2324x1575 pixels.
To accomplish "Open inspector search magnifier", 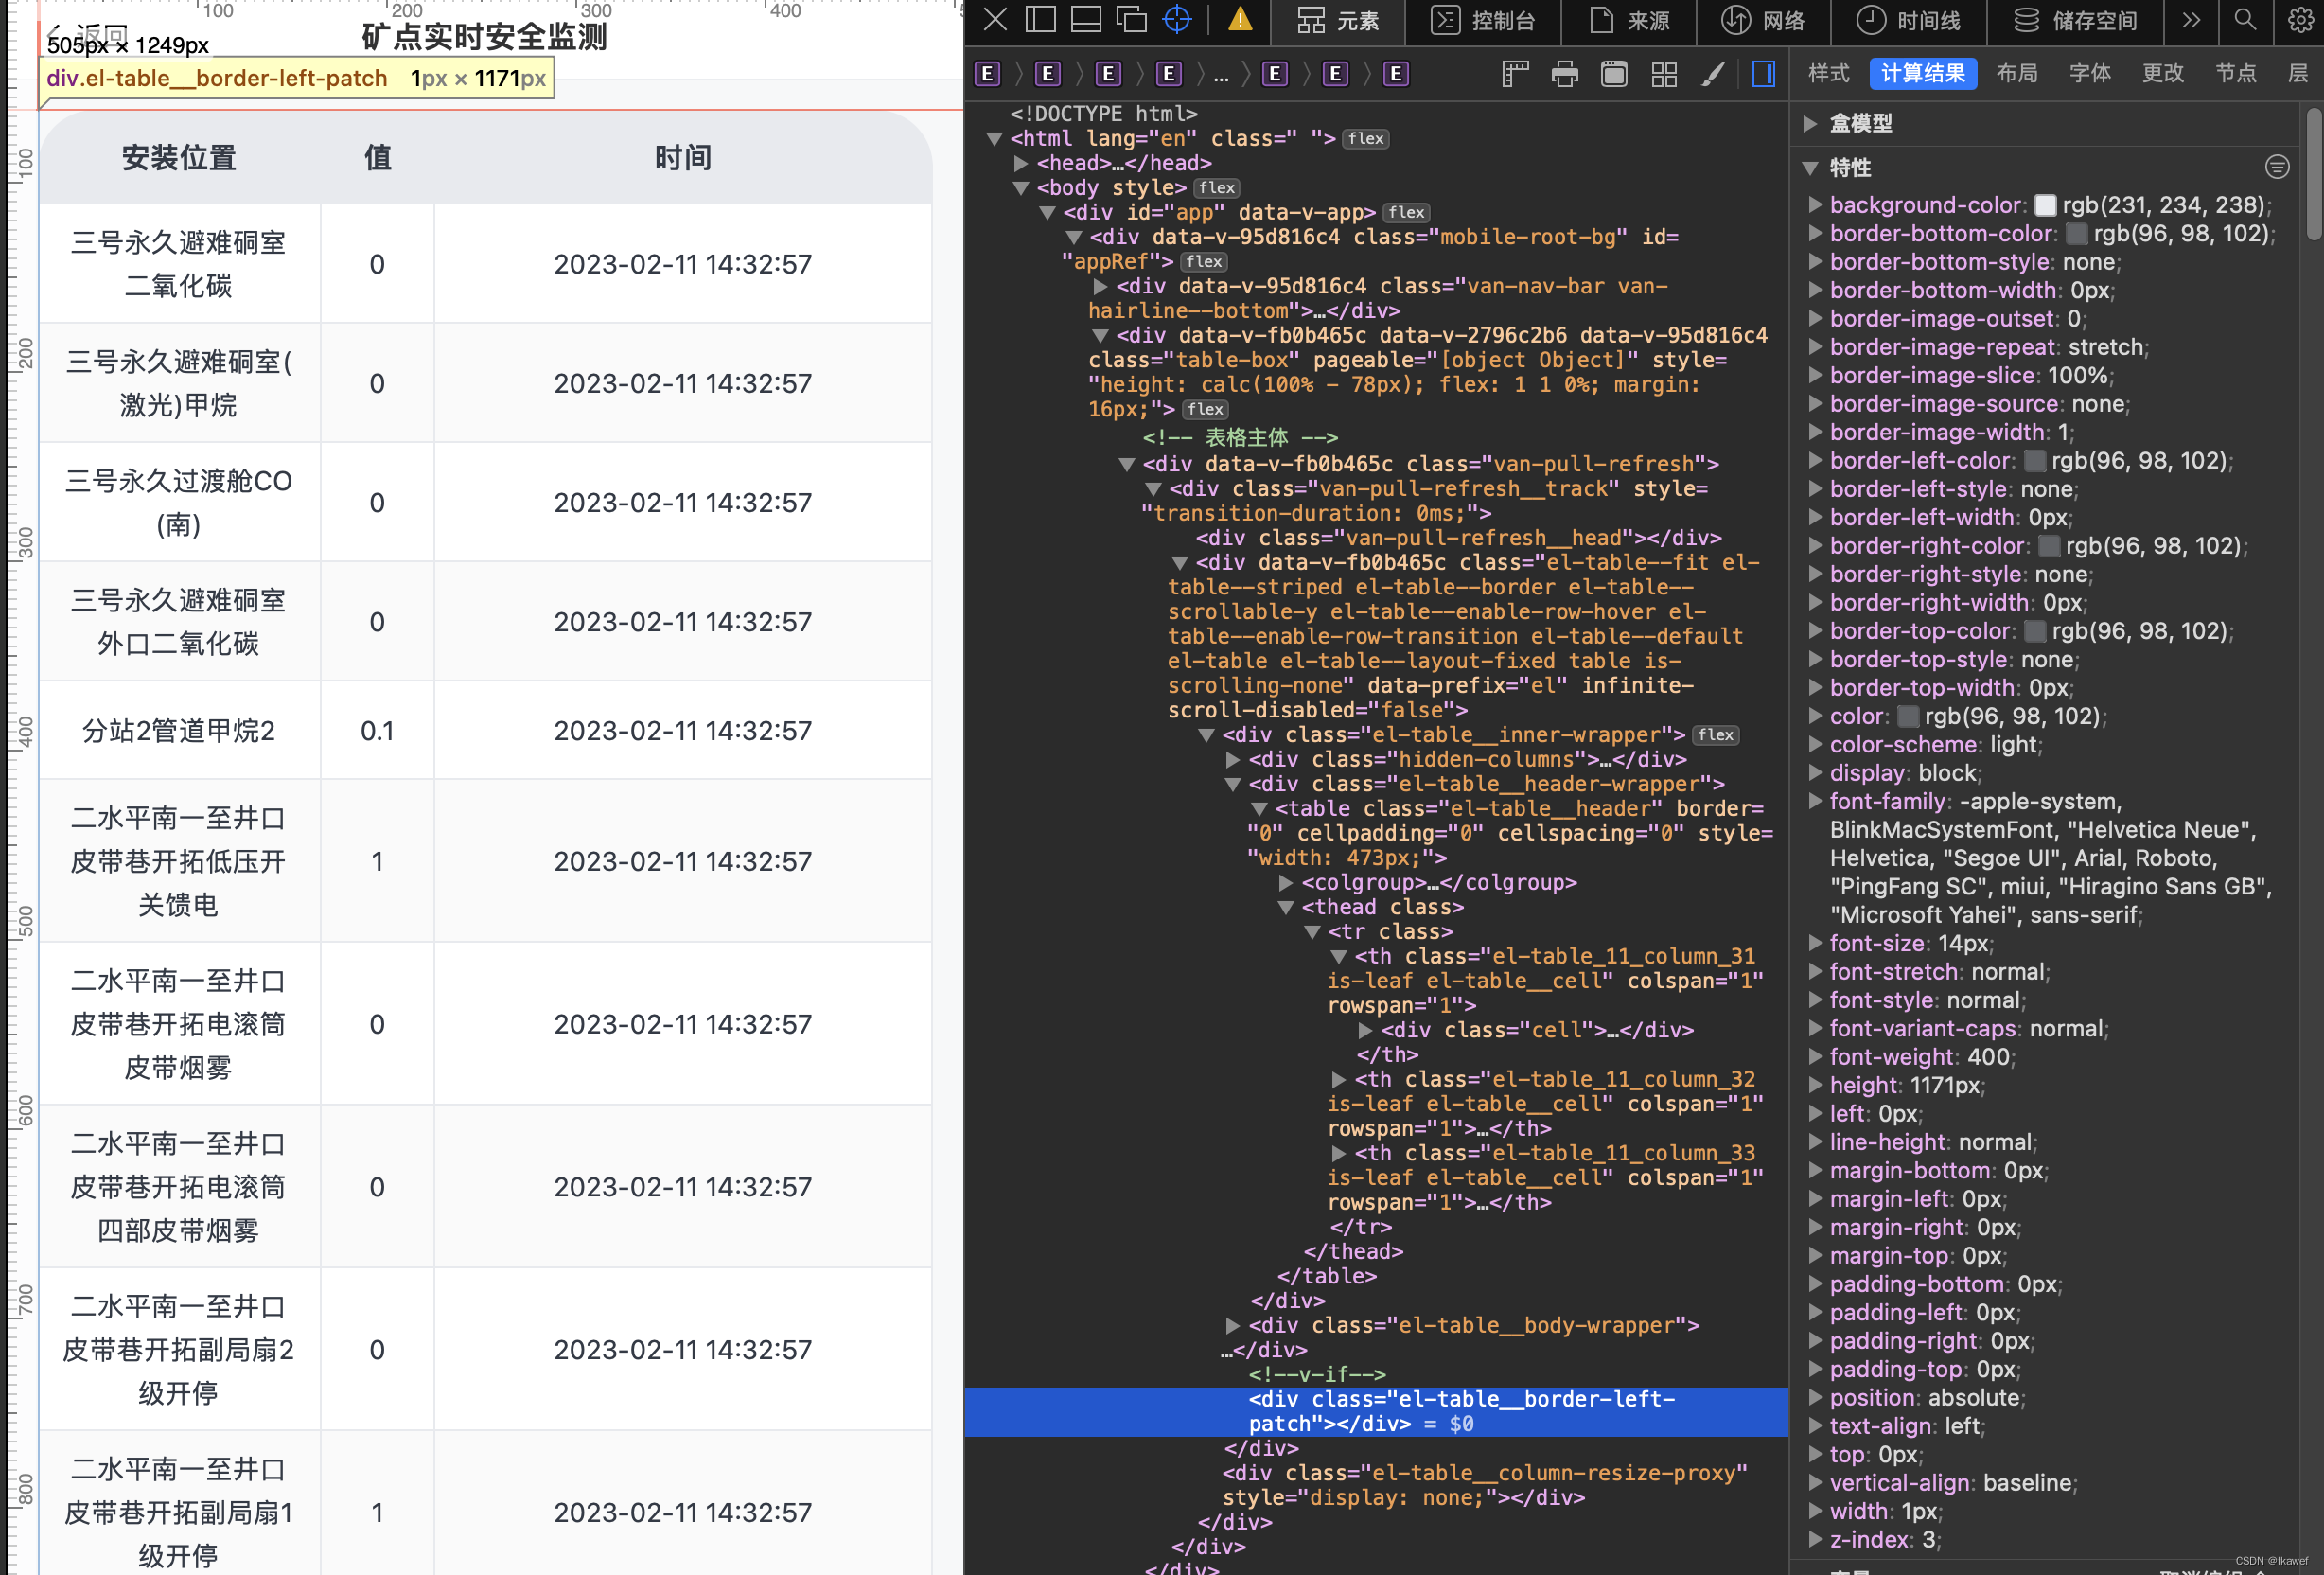I will (2245, 20).
